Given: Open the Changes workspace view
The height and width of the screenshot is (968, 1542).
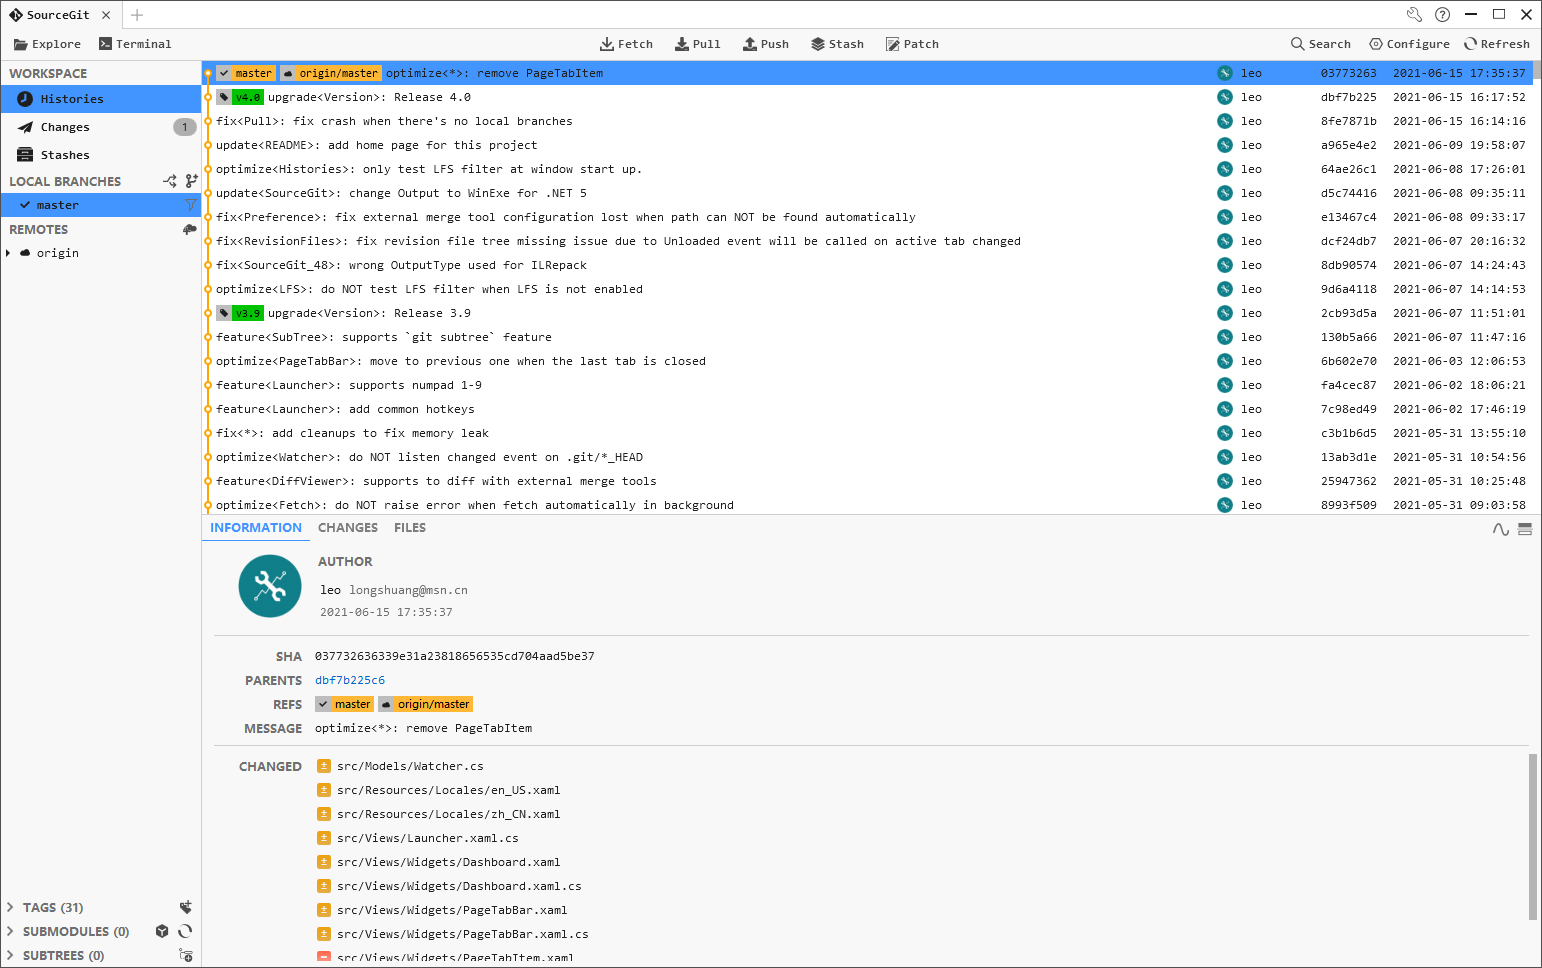Looking at the screenshot, I should coord(101,127).
